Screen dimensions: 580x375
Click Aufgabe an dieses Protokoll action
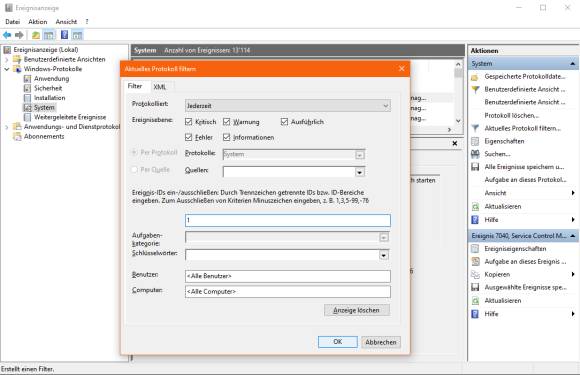pos(525,180)
